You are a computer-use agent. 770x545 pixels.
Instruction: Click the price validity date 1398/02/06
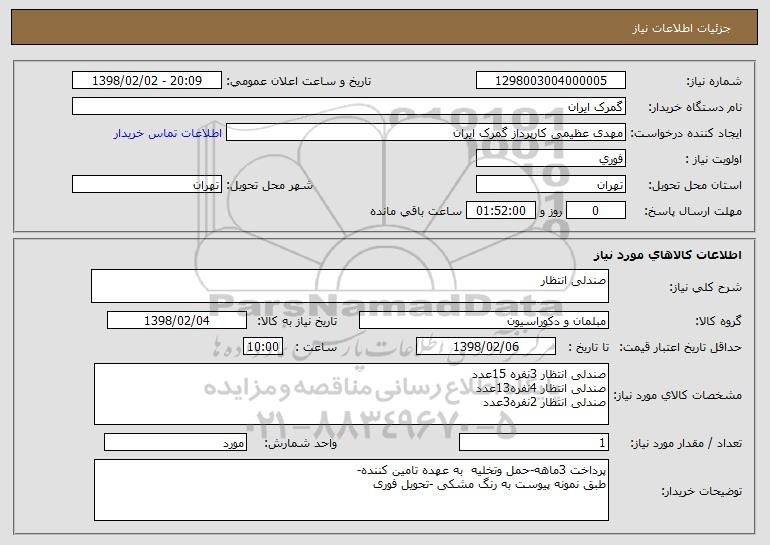[x=486, y=346]
